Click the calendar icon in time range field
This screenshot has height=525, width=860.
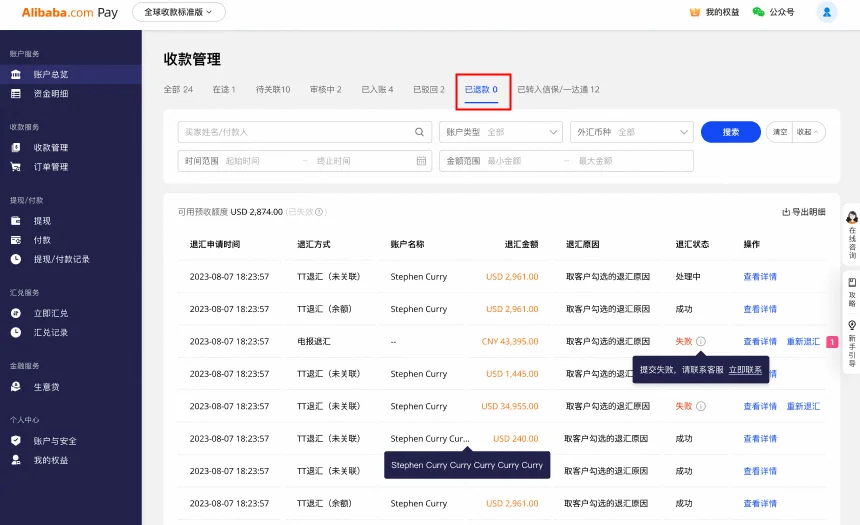click(421, 161)
